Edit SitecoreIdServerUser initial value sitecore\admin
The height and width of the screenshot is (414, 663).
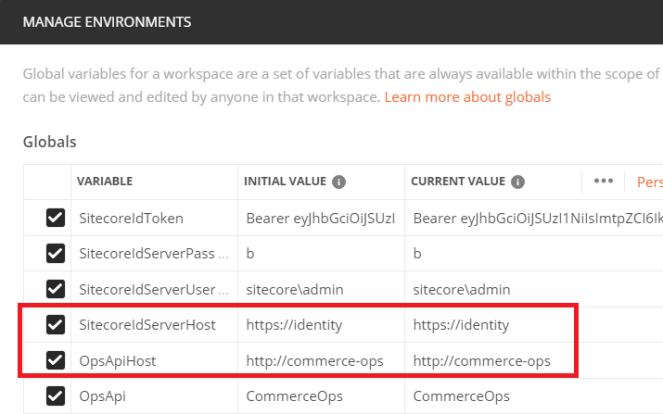point(321,290)
